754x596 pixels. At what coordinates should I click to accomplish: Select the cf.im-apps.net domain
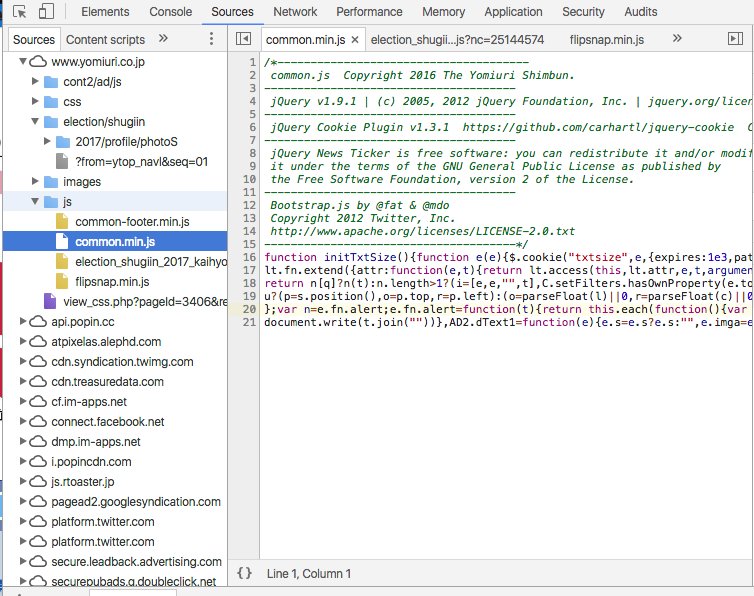click(89, 402)
